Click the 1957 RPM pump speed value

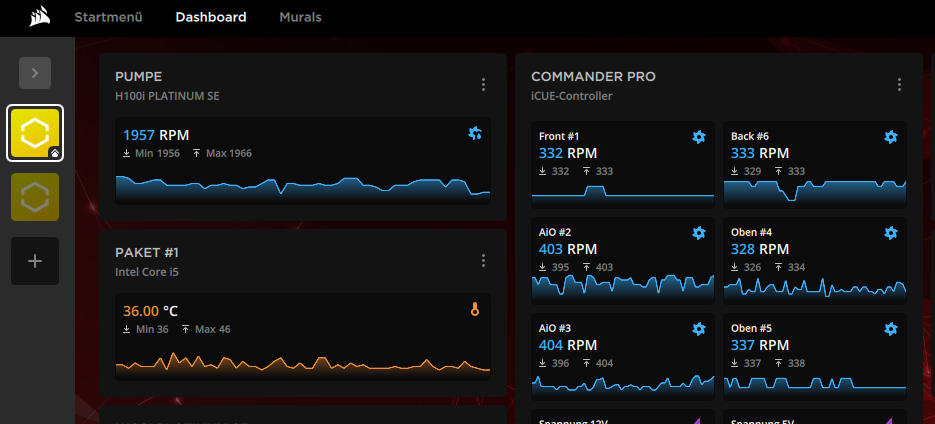156,135
